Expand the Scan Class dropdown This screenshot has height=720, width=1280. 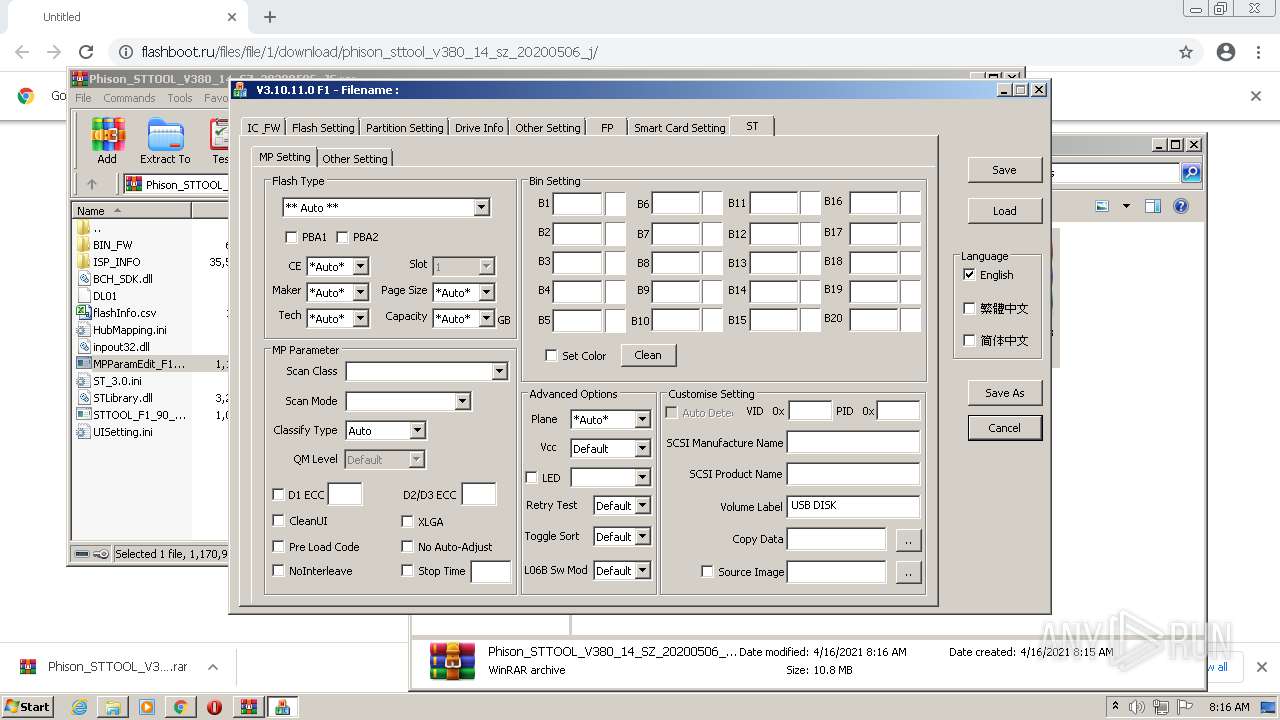(x=499, y=372)
